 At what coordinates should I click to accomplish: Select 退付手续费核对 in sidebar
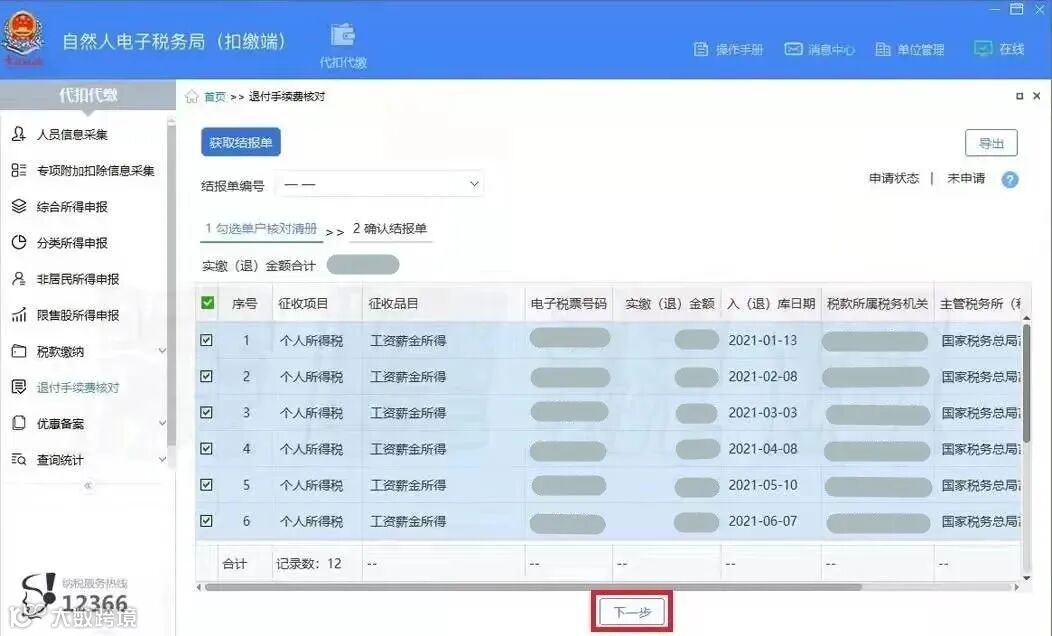pos(78,388)
